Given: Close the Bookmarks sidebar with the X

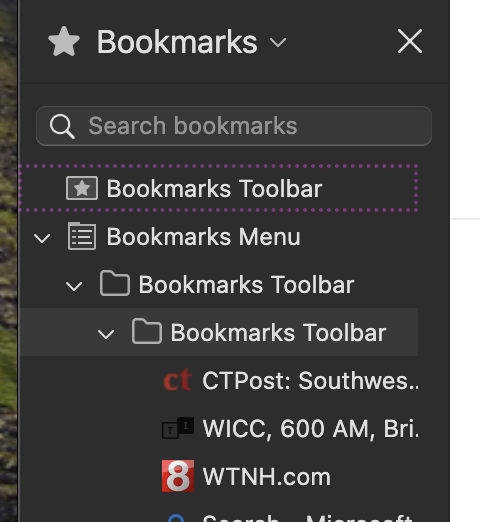Looking at the screenshot, I should point(410,41).
